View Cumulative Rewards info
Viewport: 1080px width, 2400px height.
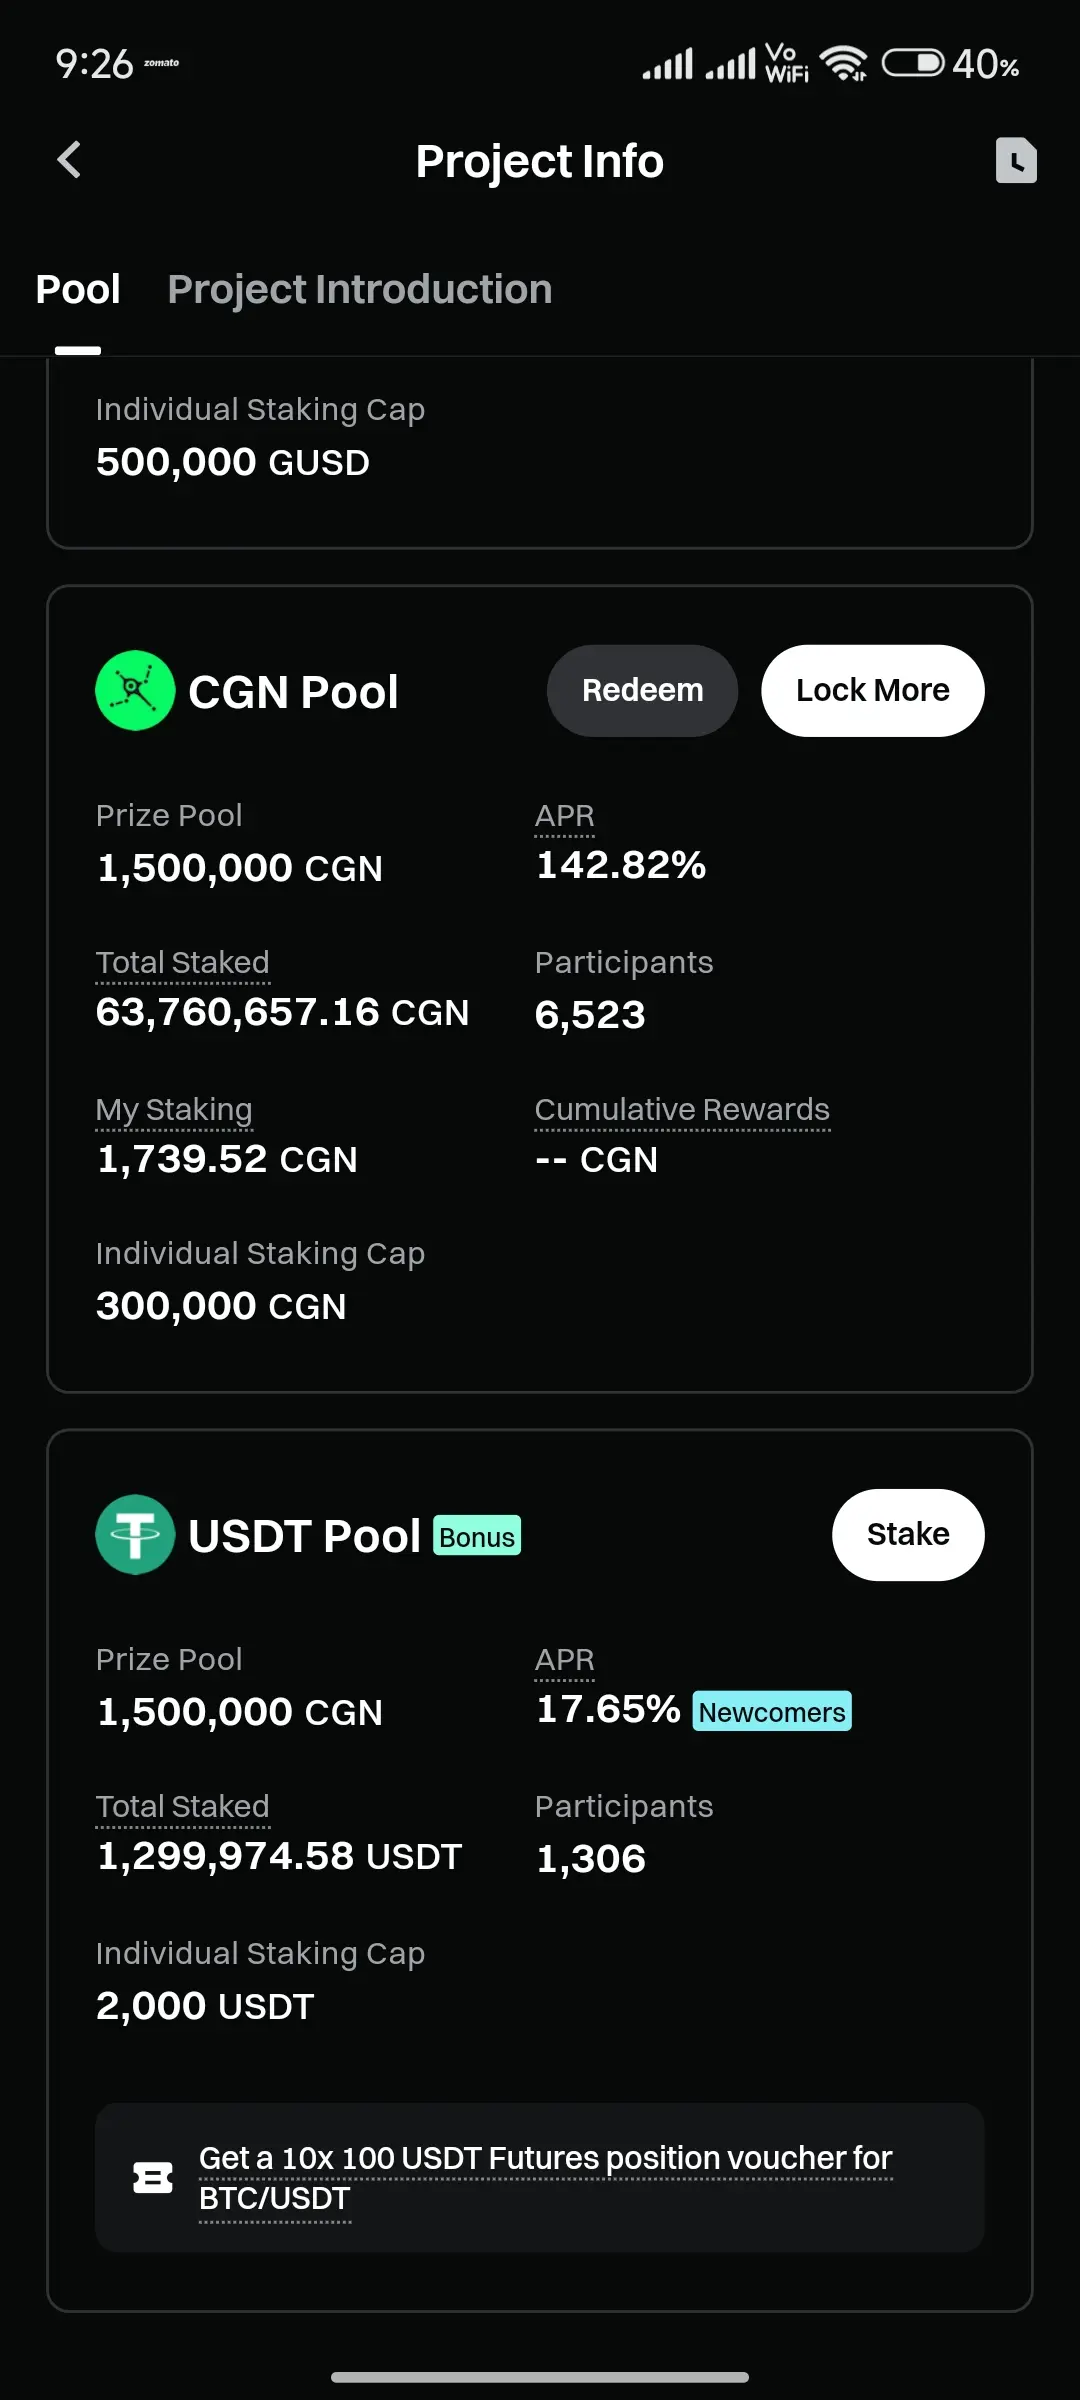(683, 1110)
